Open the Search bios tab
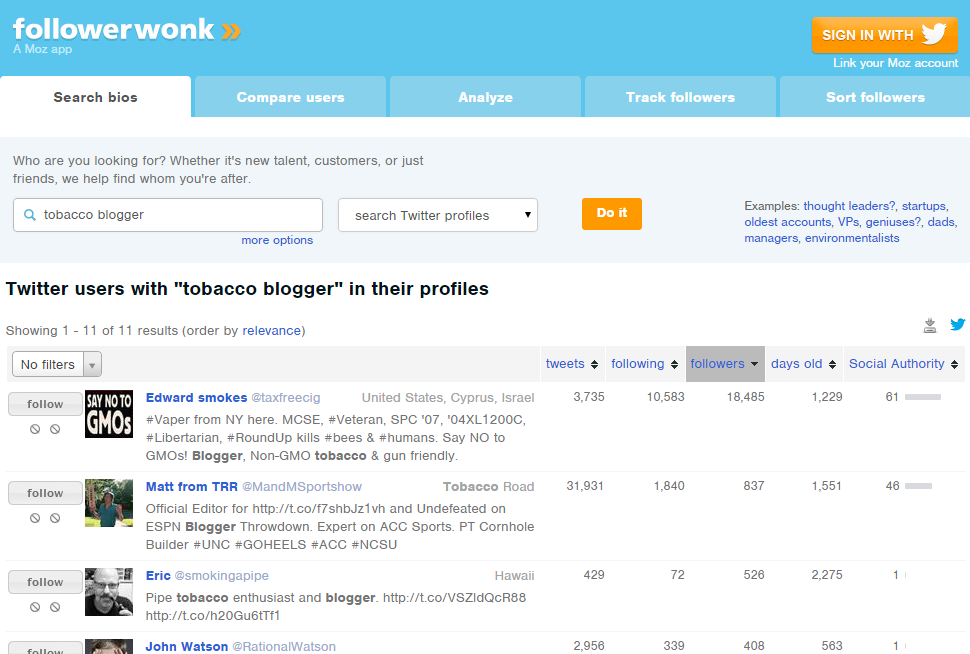The image size is (970, 654). pyautogui.click(x=95, y=97)
